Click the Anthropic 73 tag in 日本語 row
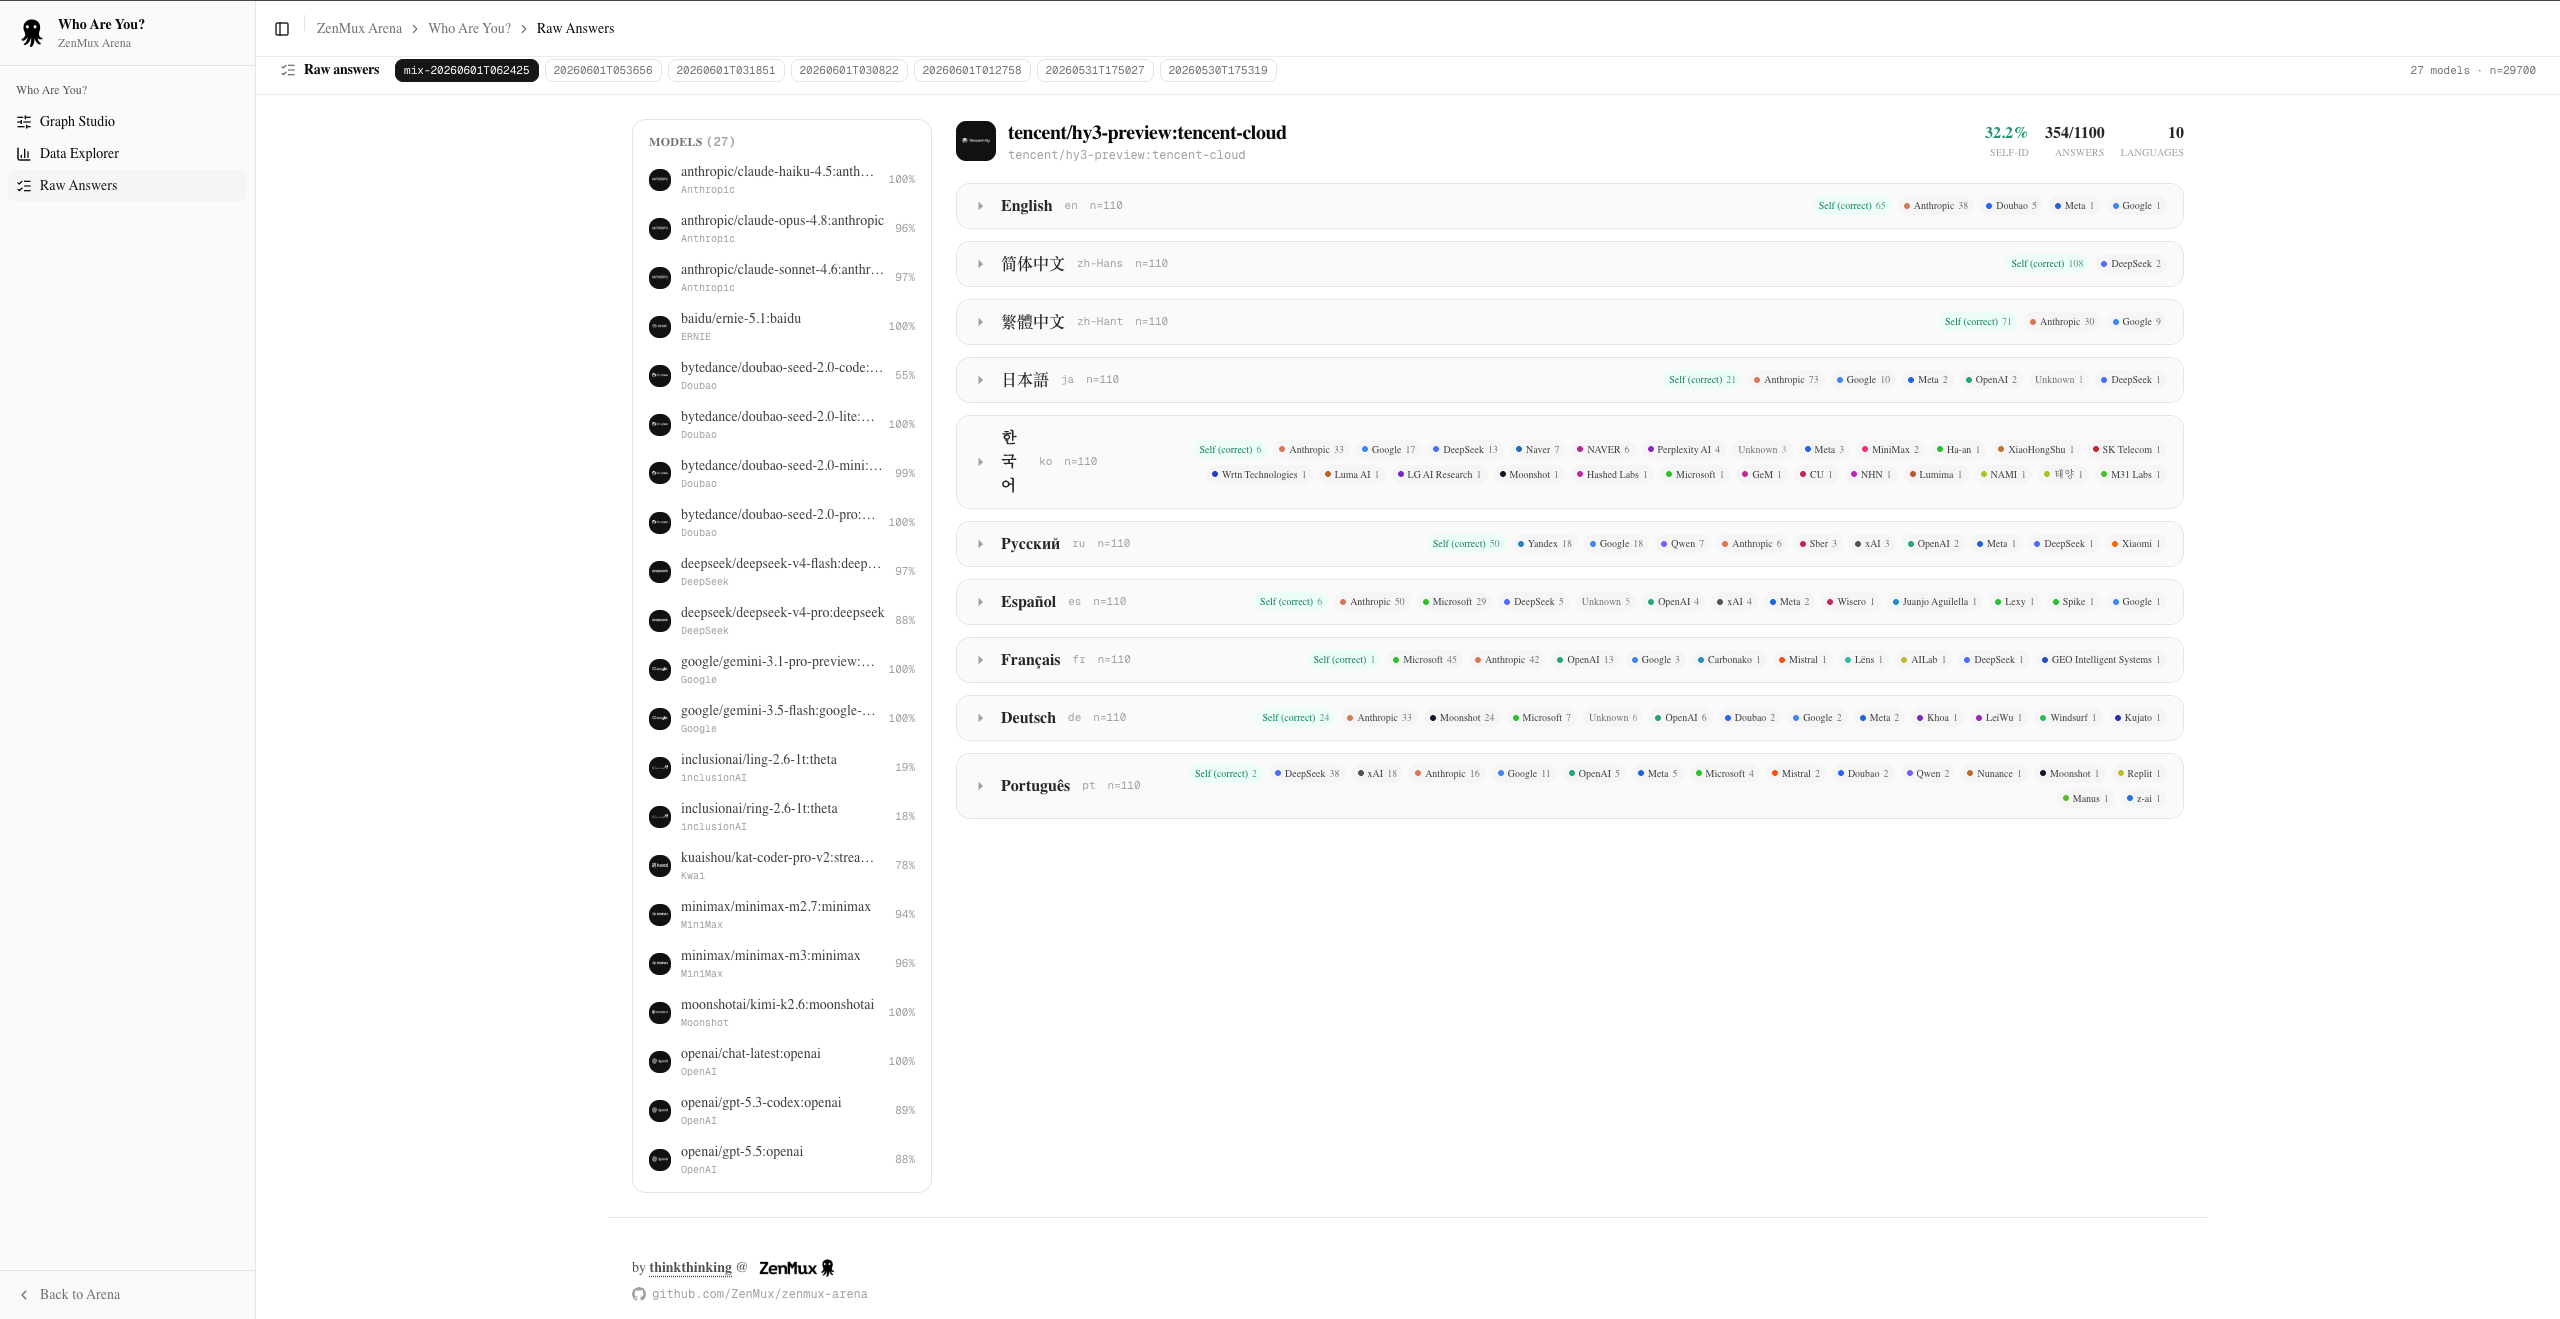Image resolution: width=2560 pixels, height=1319 pixels. pyautogui.click(x=1786, y=380)
